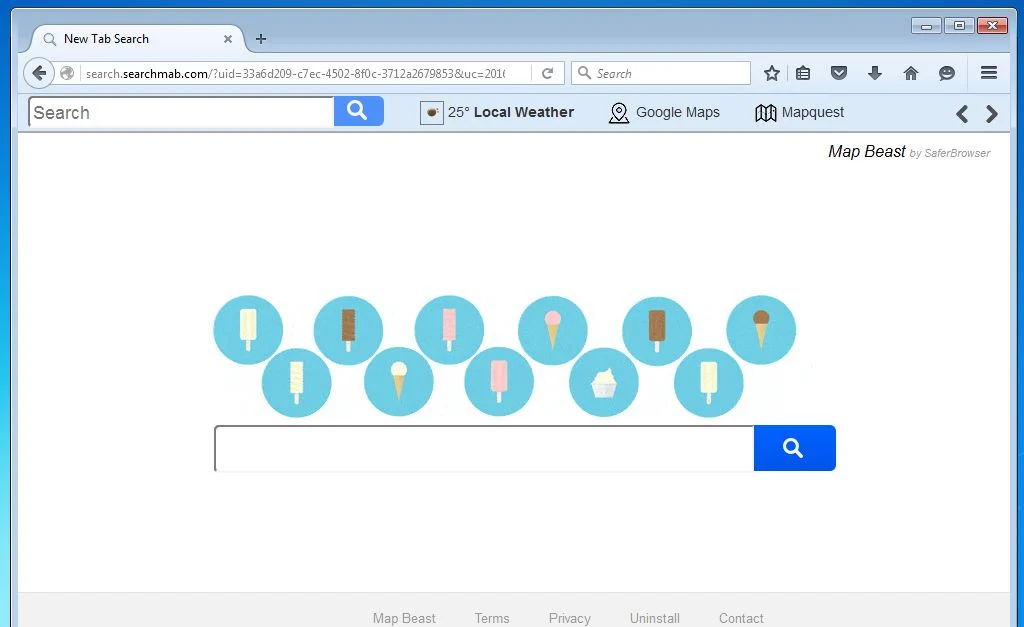
Task: Click the browser back arrow button
Action: tap(39, 73)
